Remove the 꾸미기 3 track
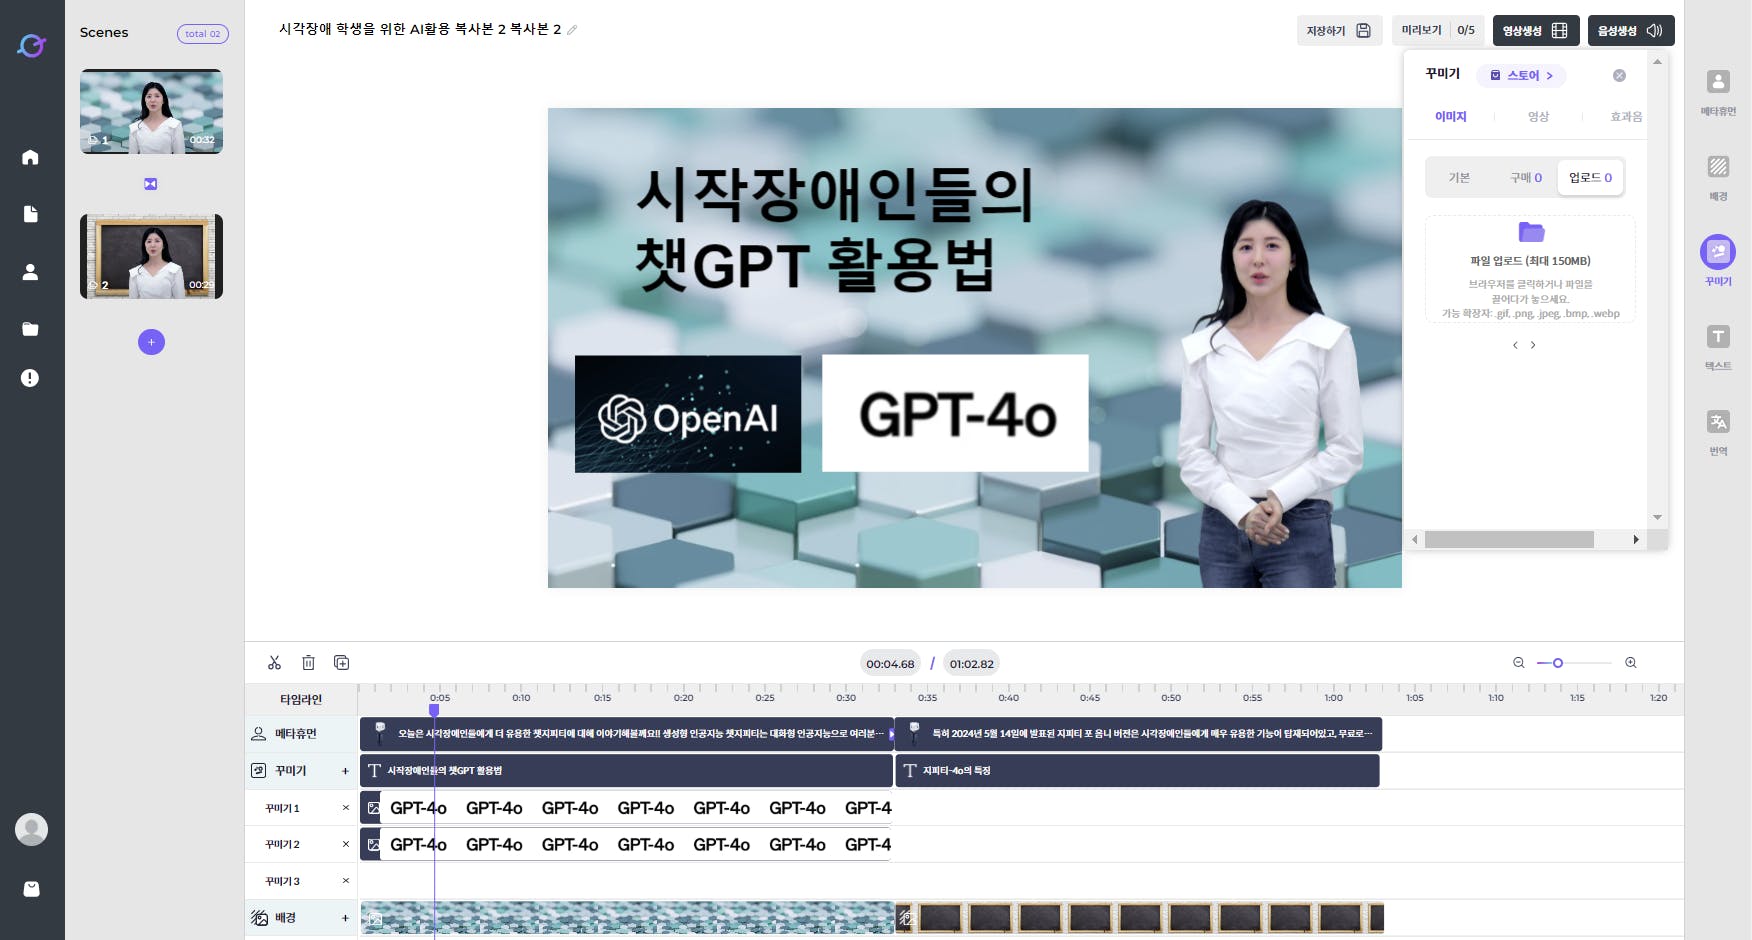This screenshot has width=1752, height=940. (346, 881)
